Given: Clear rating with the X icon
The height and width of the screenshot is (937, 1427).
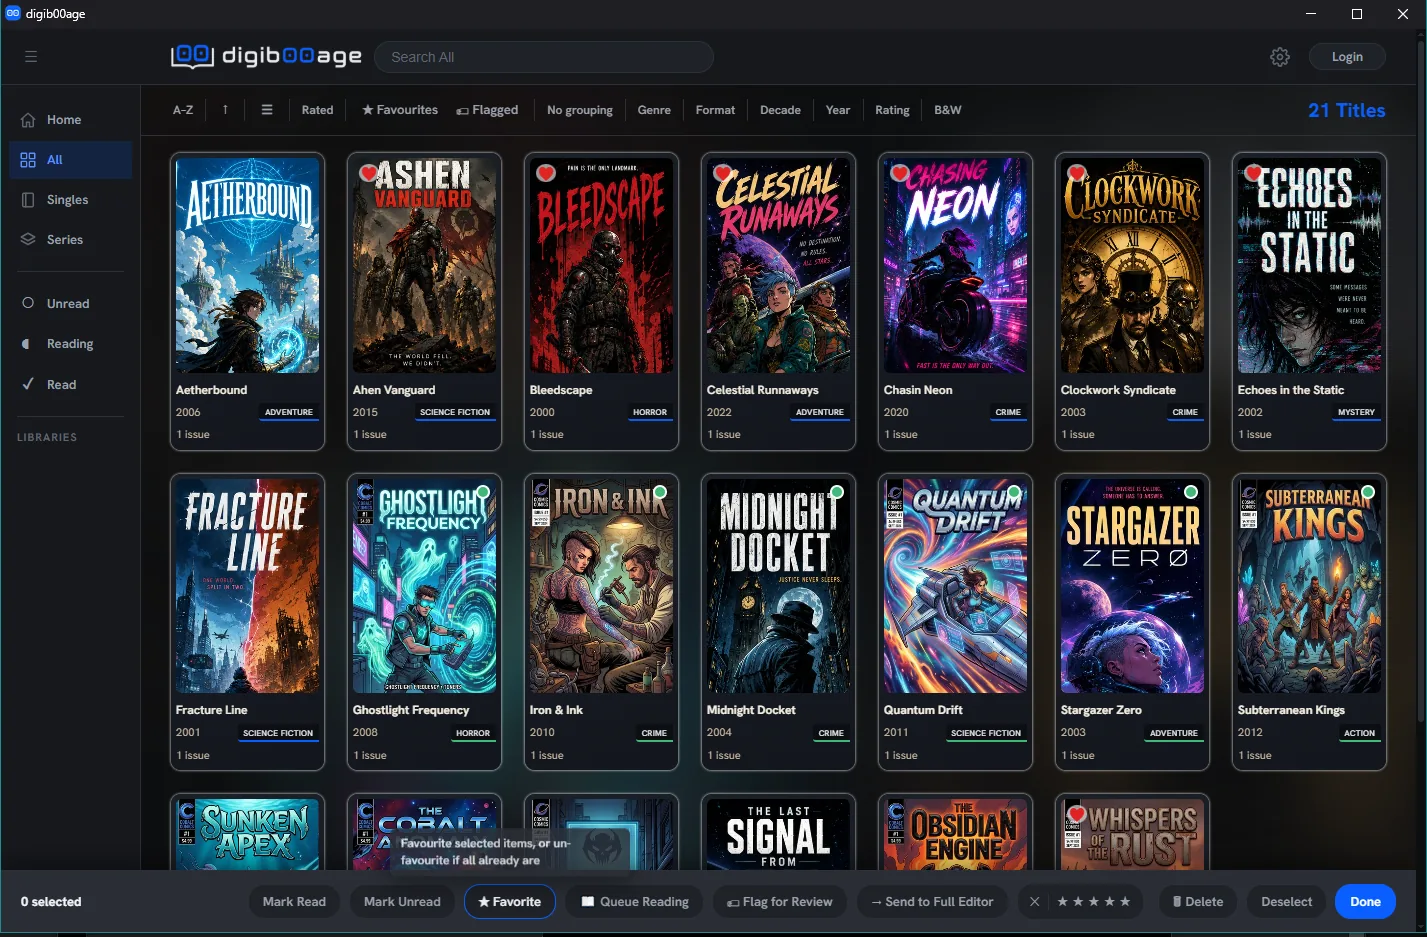Looking at the screenshot, I should [1035, 902].
